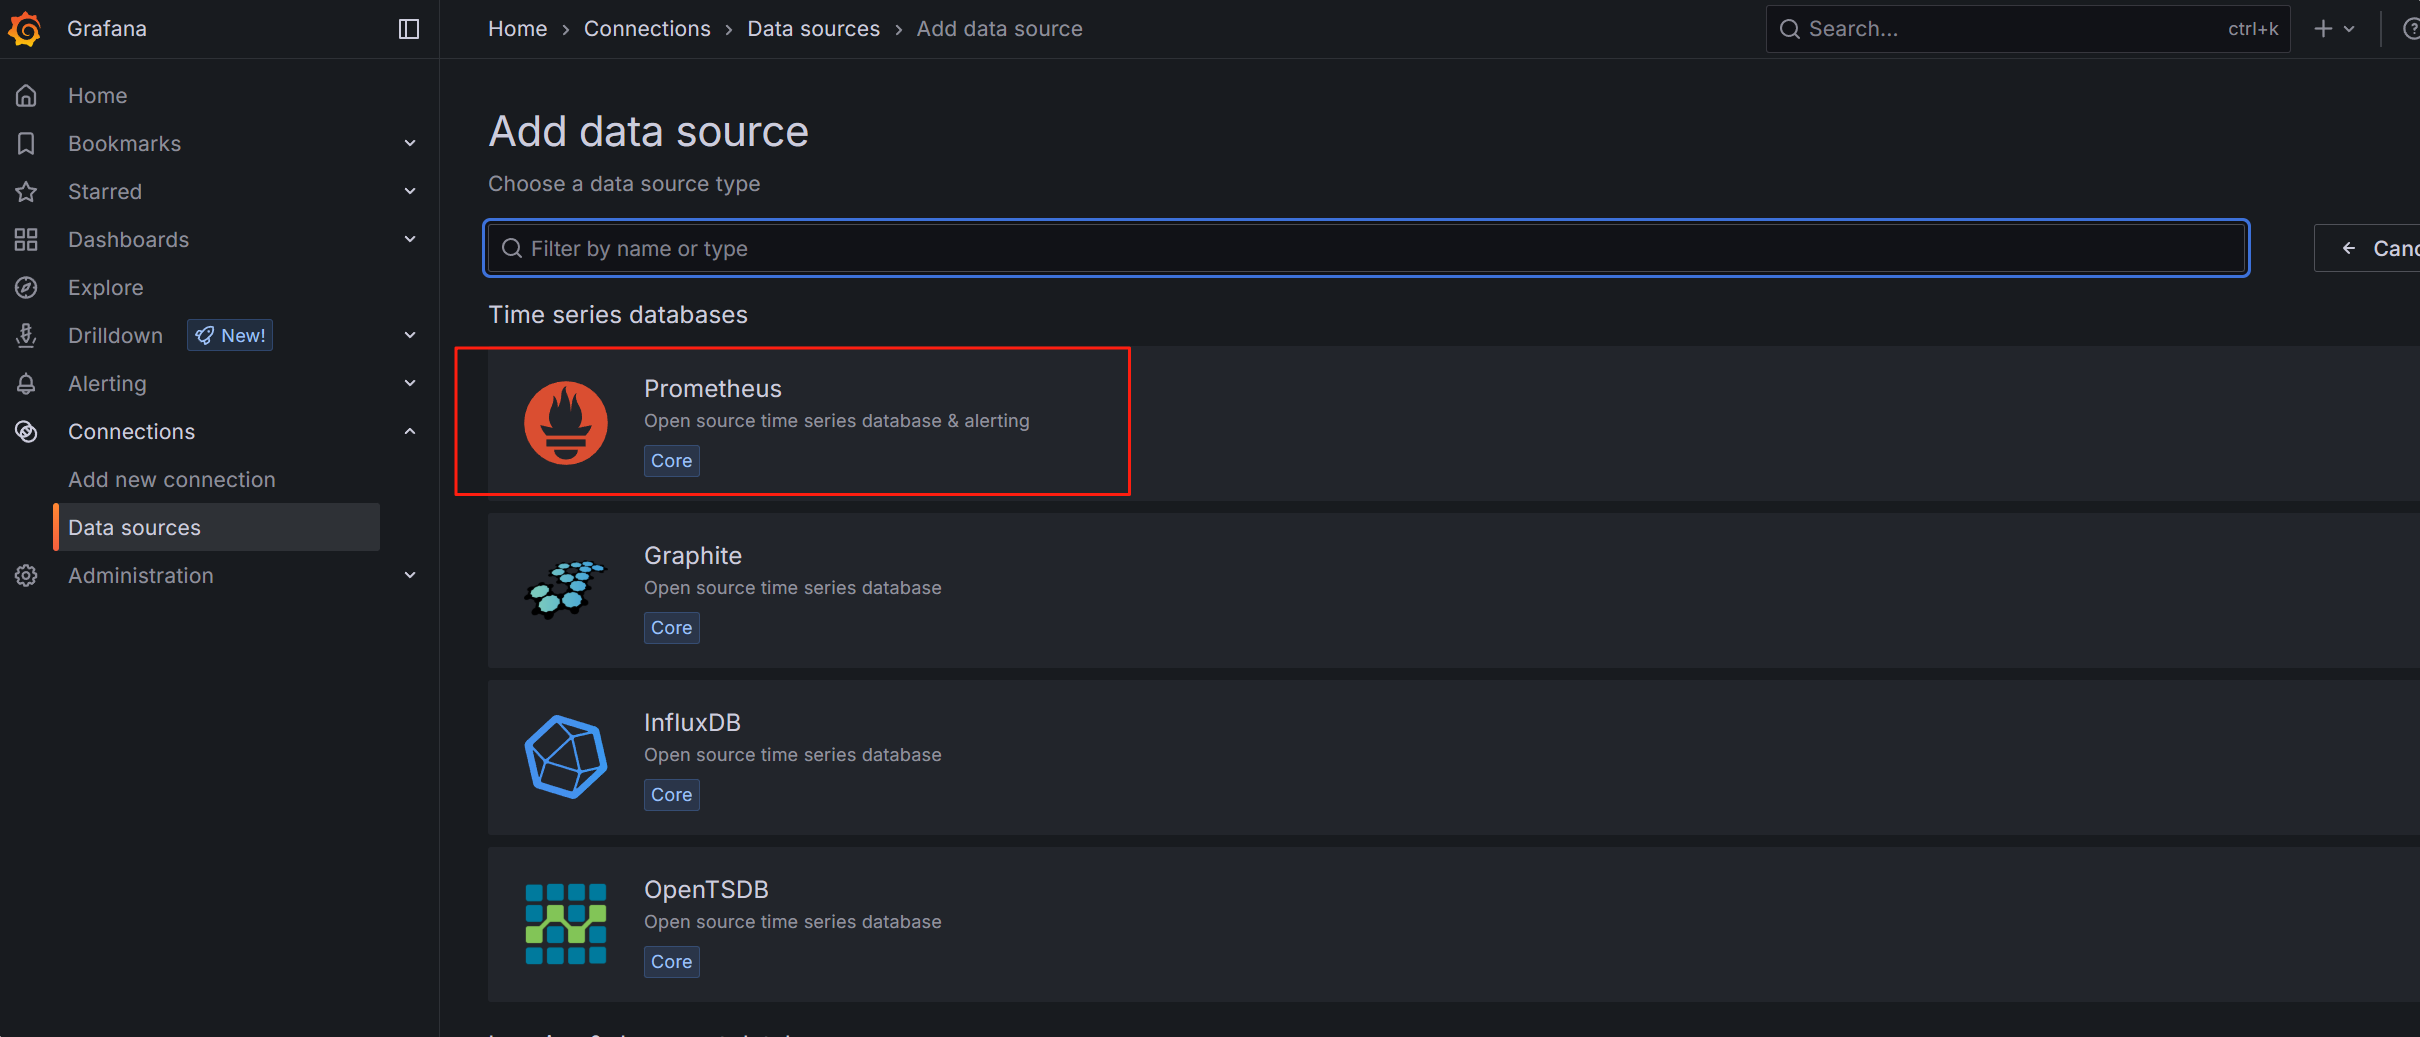
Task: Click the Graphite logo icon
Action: click(566, 590)
